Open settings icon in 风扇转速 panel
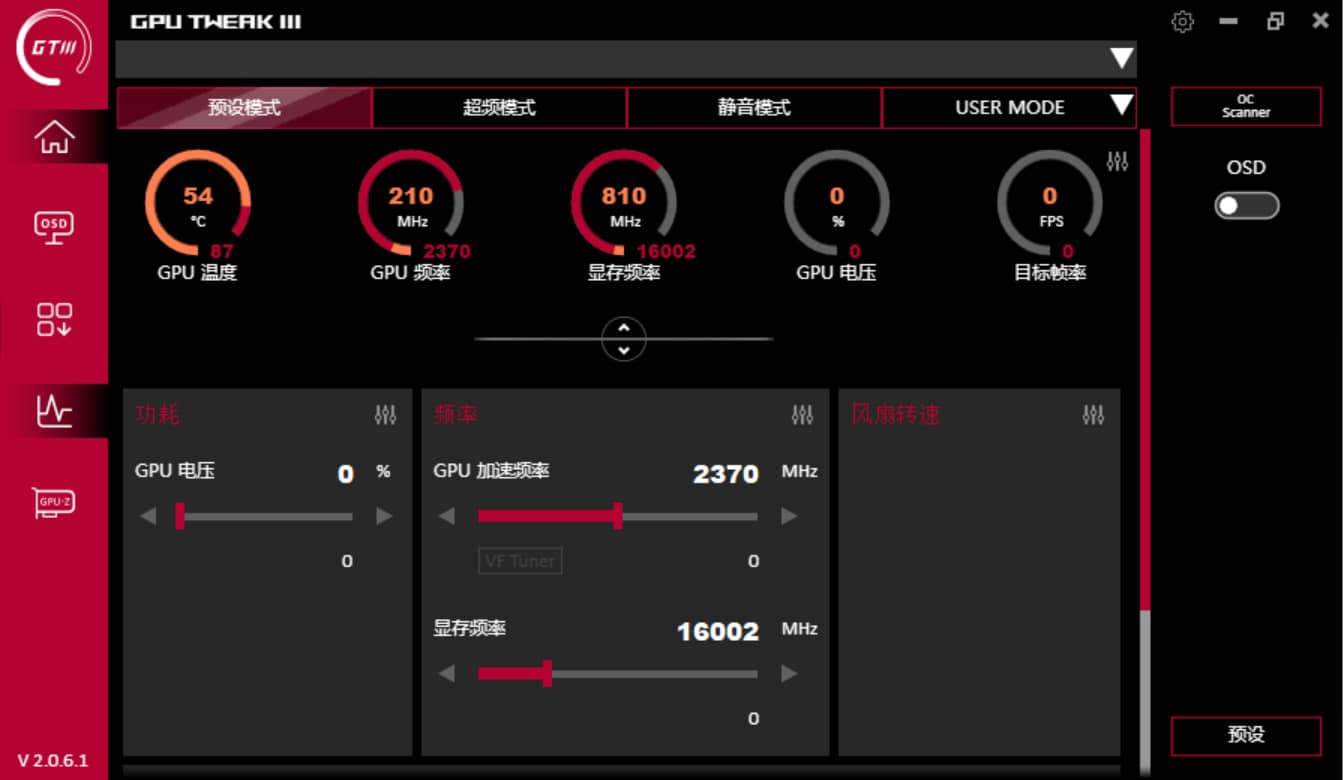Image resolution: width=1343 pixels, height=780 pixels. coord(1093,415)
